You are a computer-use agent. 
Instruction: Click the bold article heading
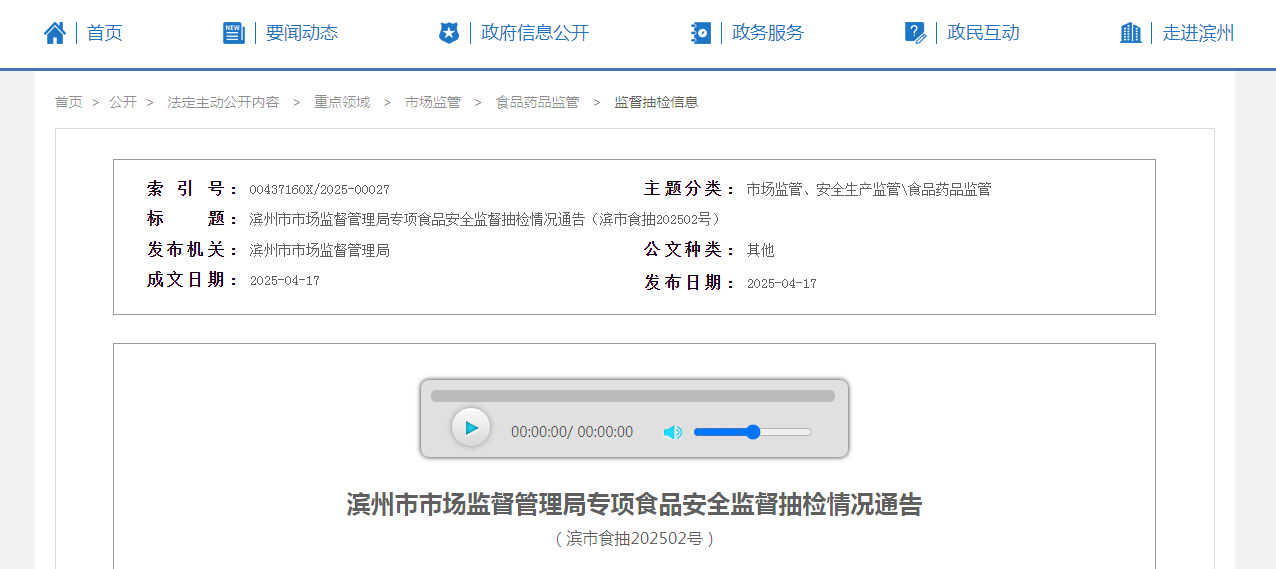634,504
